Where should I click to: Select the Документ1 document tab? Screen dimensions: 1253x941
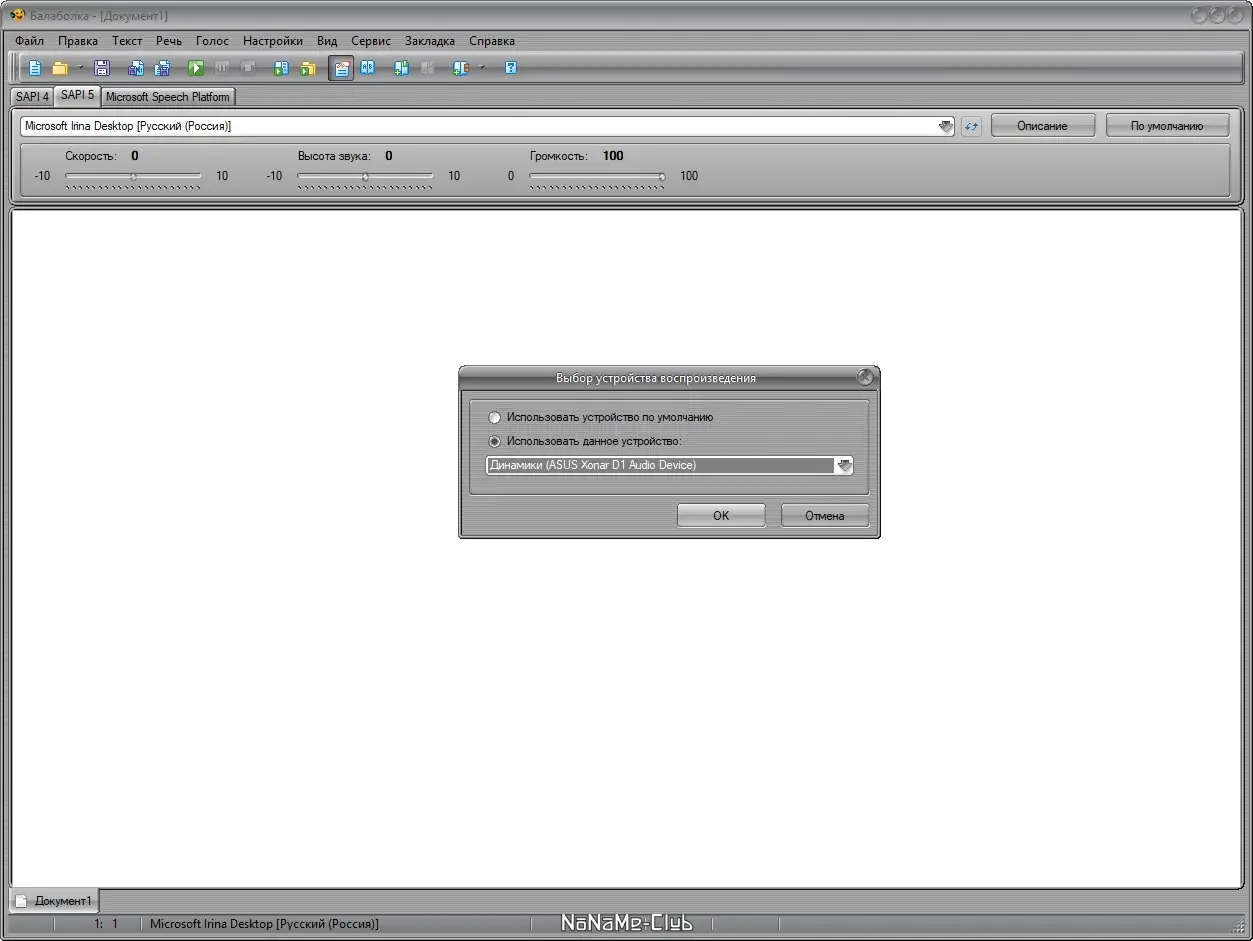[x=55, y=901]
